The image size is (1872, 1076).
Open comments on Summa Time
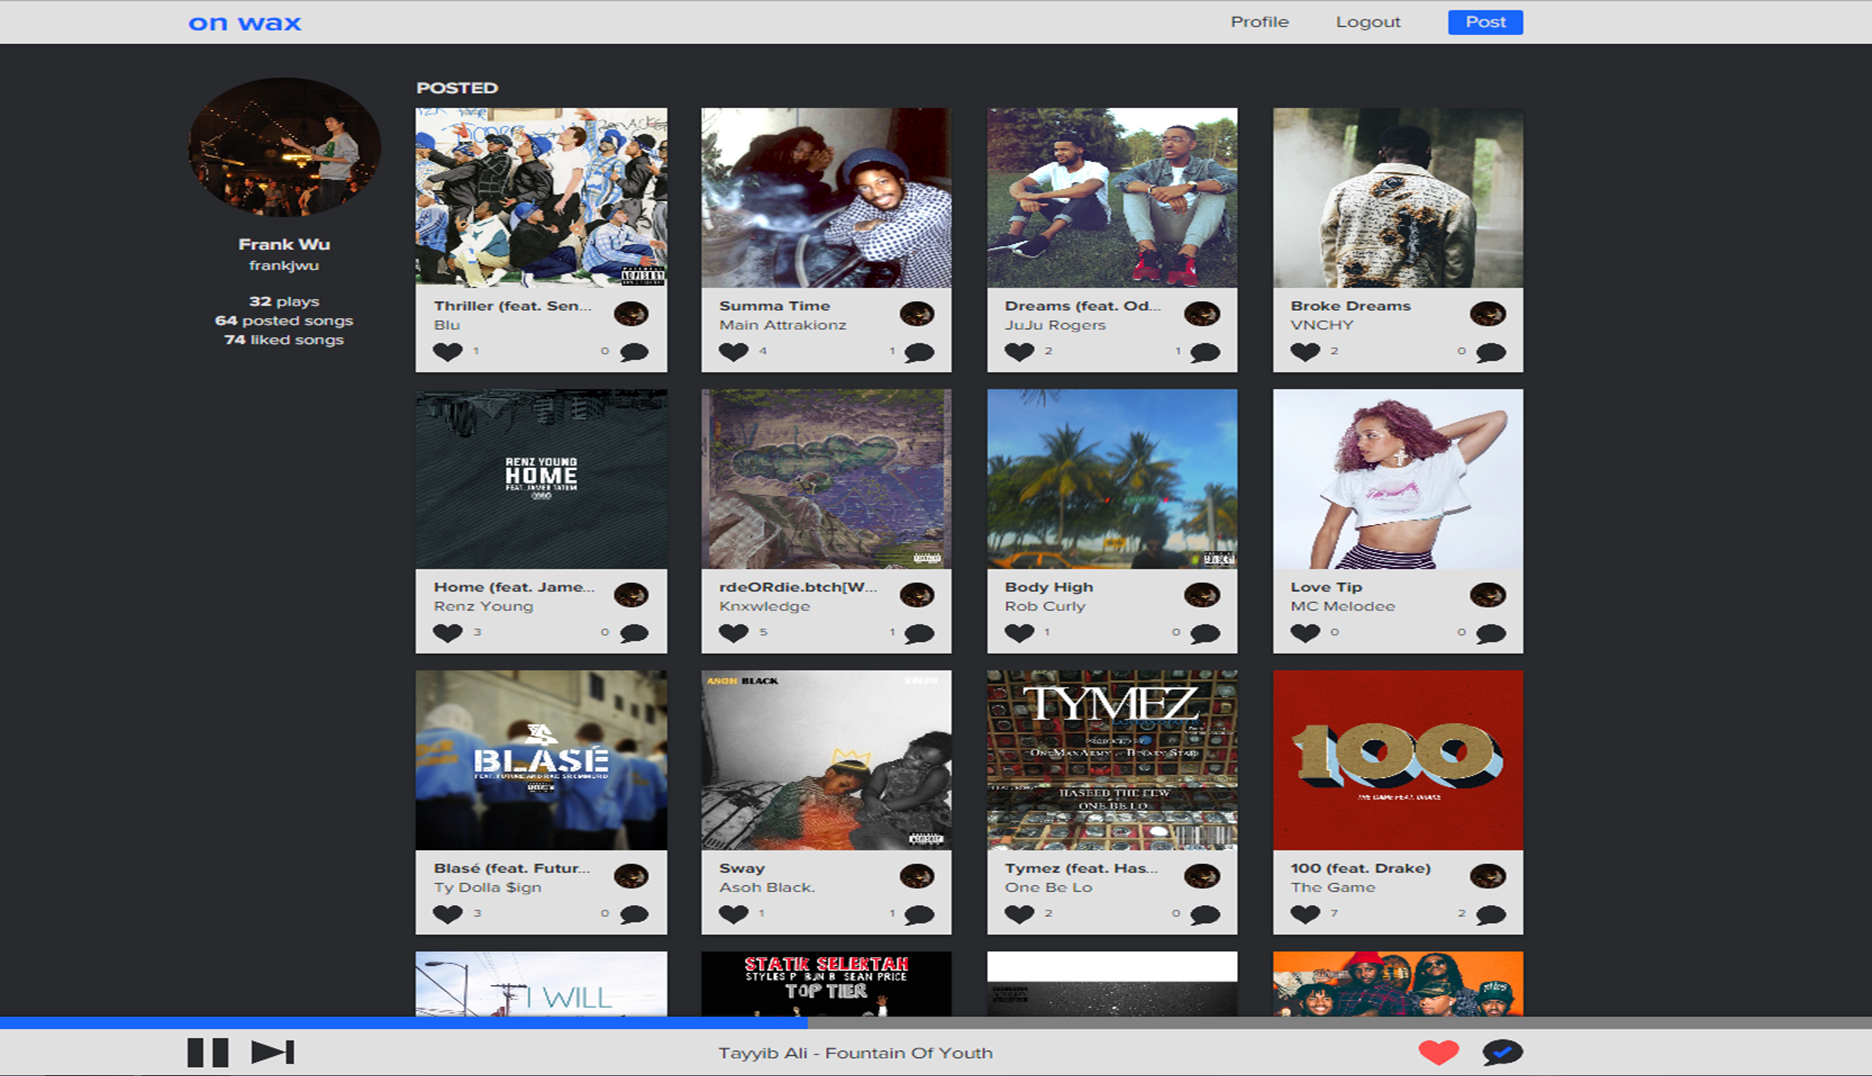pos(919,352)
